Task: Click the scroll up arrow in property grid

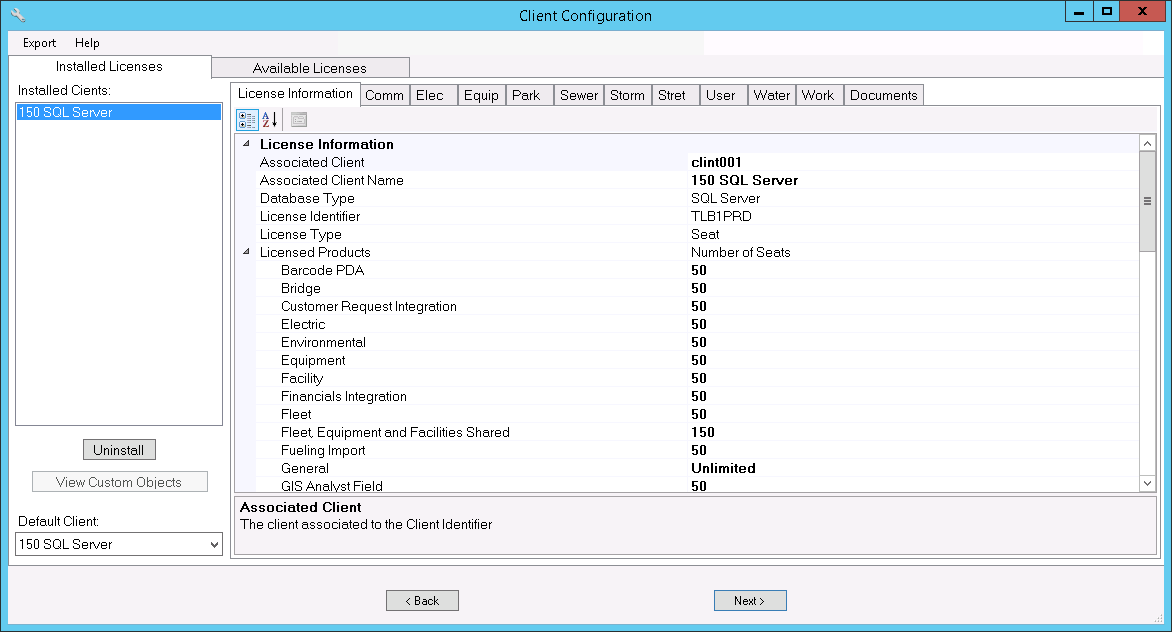Action: click(1147, 144)
